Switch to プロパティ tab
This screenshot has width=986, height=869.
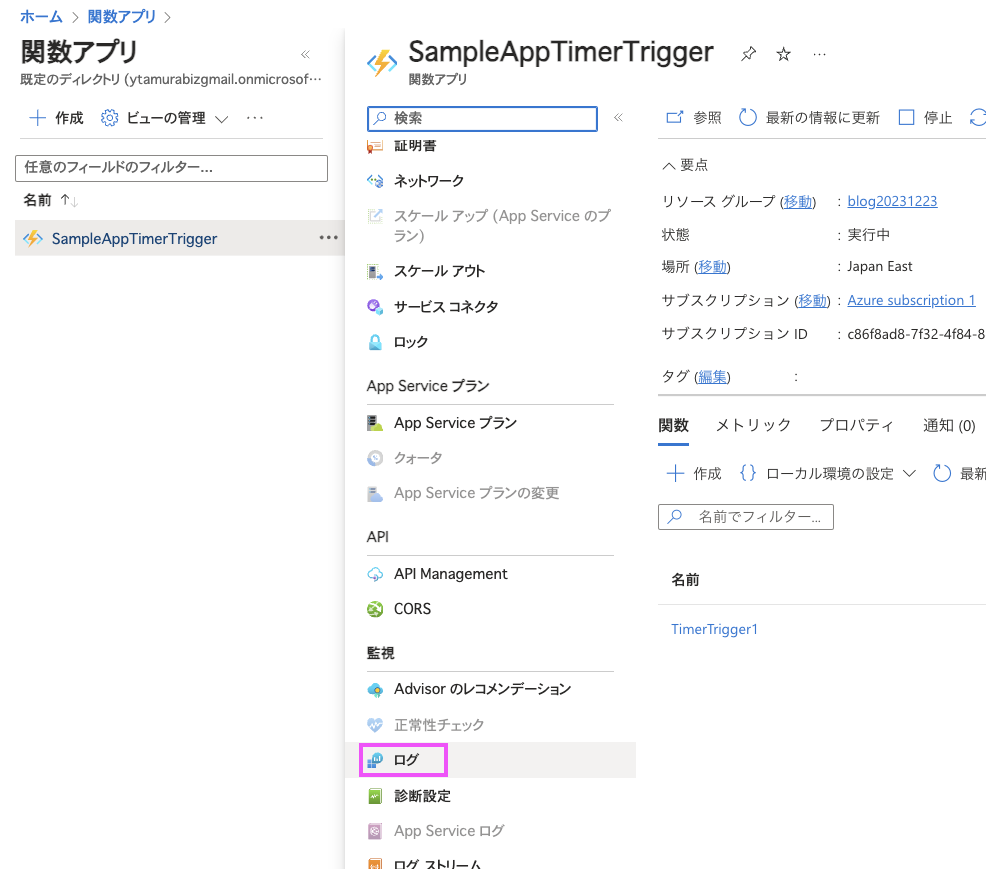[856, 426]
